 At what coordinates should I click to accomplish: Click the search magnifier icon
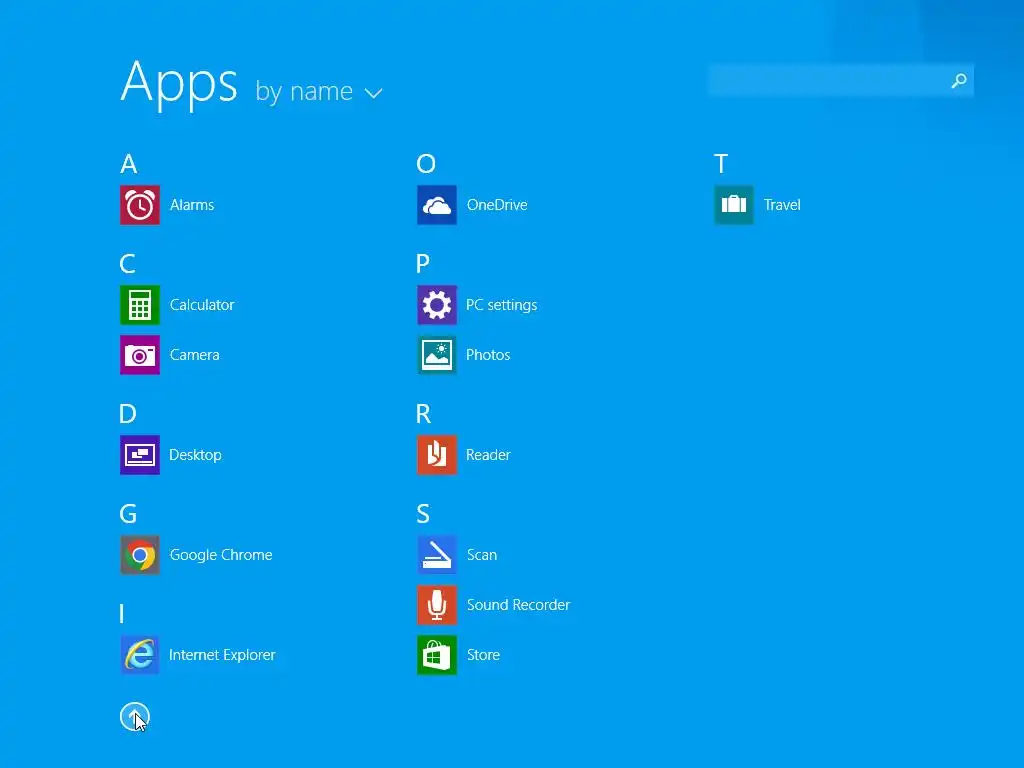point(959,80)
